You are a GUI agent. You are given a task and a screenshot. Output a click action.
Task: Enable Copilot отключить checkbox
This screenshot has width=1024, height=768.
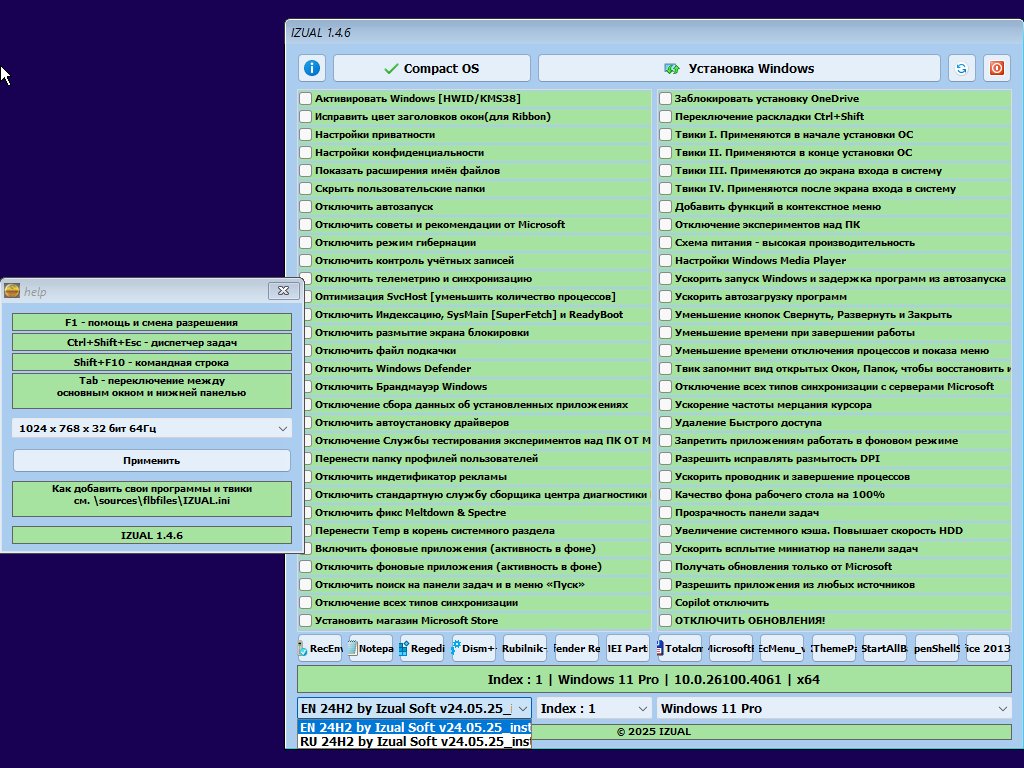(x=665, y=603)
